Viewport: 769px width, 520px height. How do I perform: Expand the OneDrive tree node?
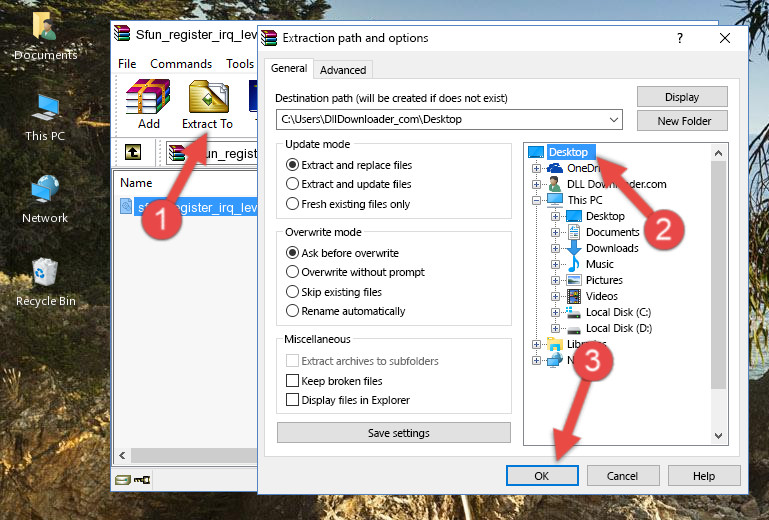coord(537,168)
